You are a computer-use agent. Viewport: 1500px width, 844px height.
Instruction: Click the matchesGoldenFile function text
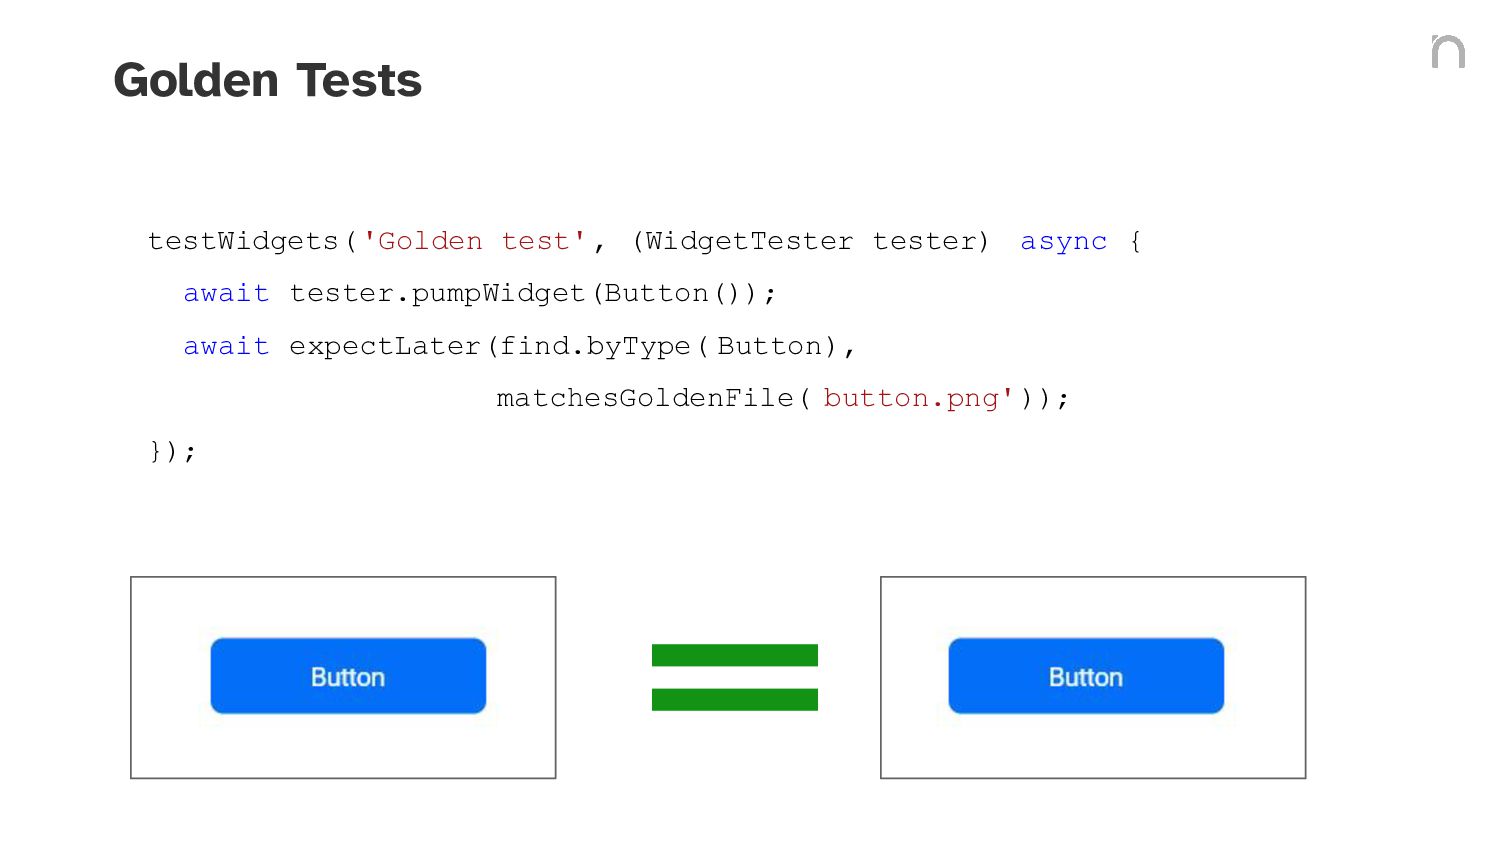point(645,398)
